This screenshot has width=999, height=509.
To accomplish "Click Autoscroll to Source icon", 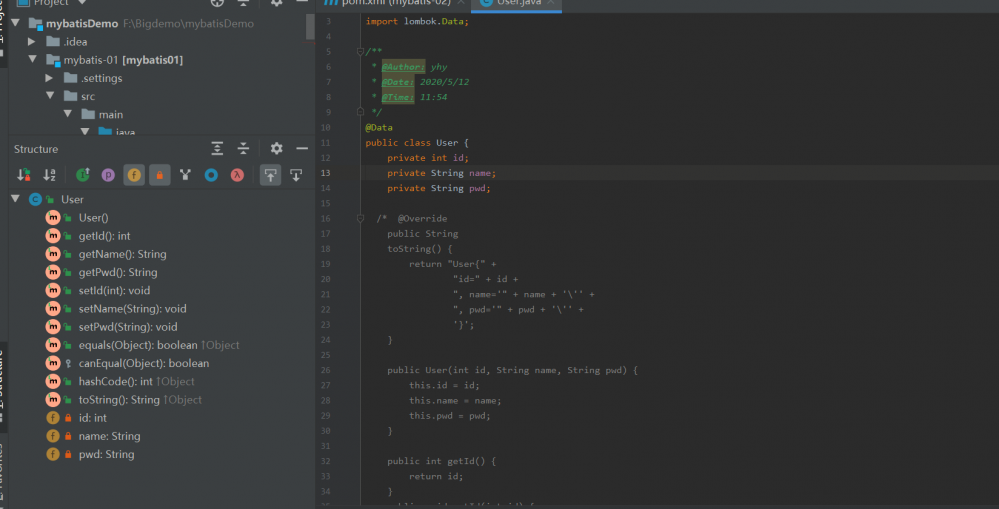I will click(270, 175).
